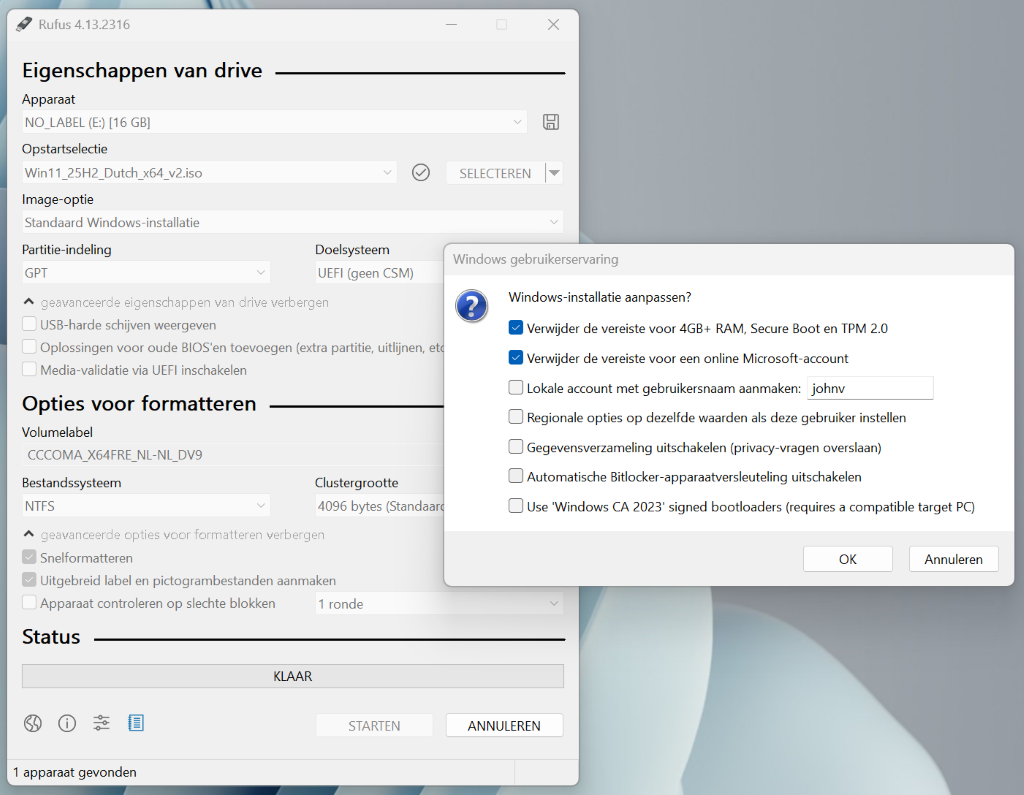Open the Bestandssysteem NTFS dropdown
Image resolution: width=1024 pixels, height=795 pixels.
(146, 506)
